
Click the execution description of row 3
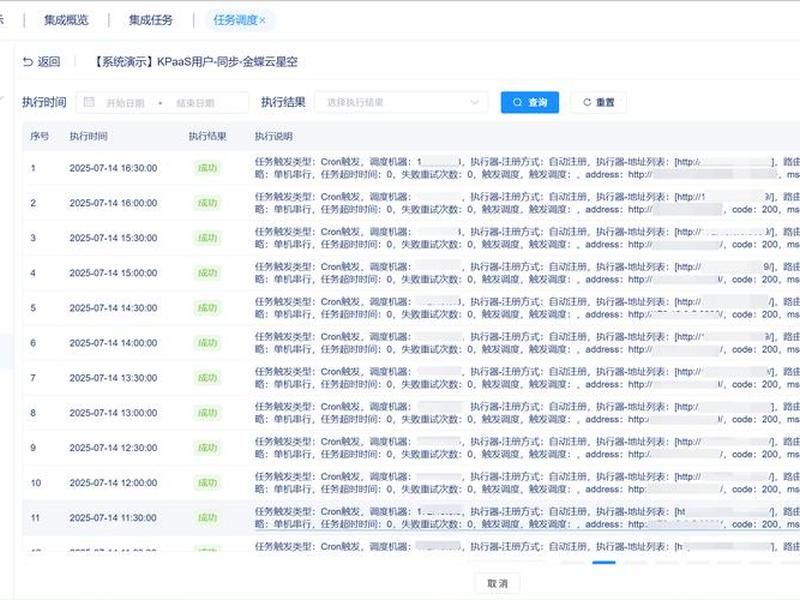[527, 238]
